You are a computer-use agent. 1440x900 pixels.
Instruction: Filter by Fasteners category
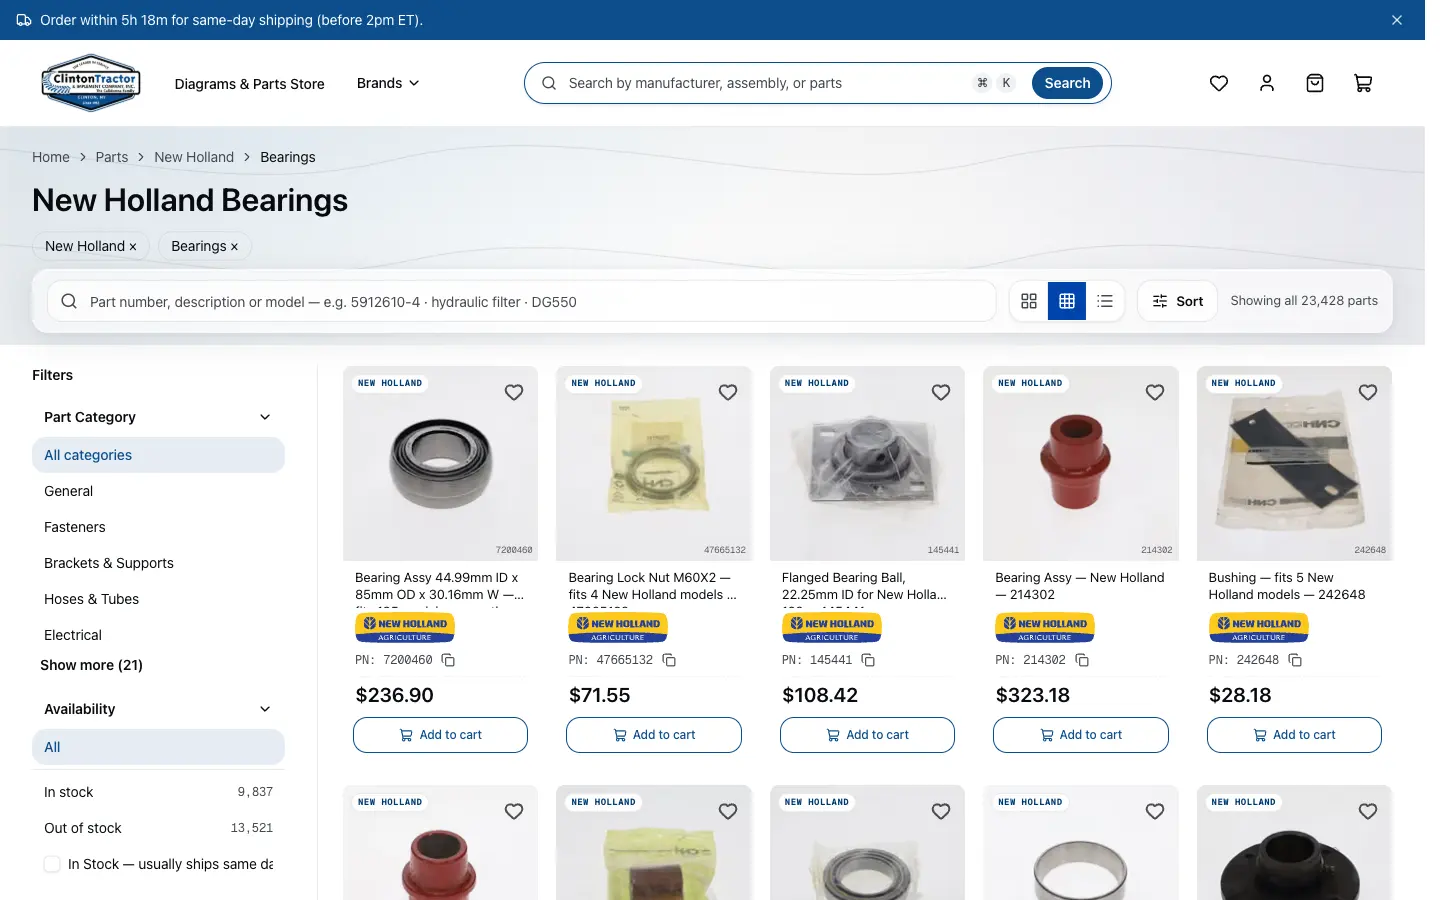click(158, 527)
